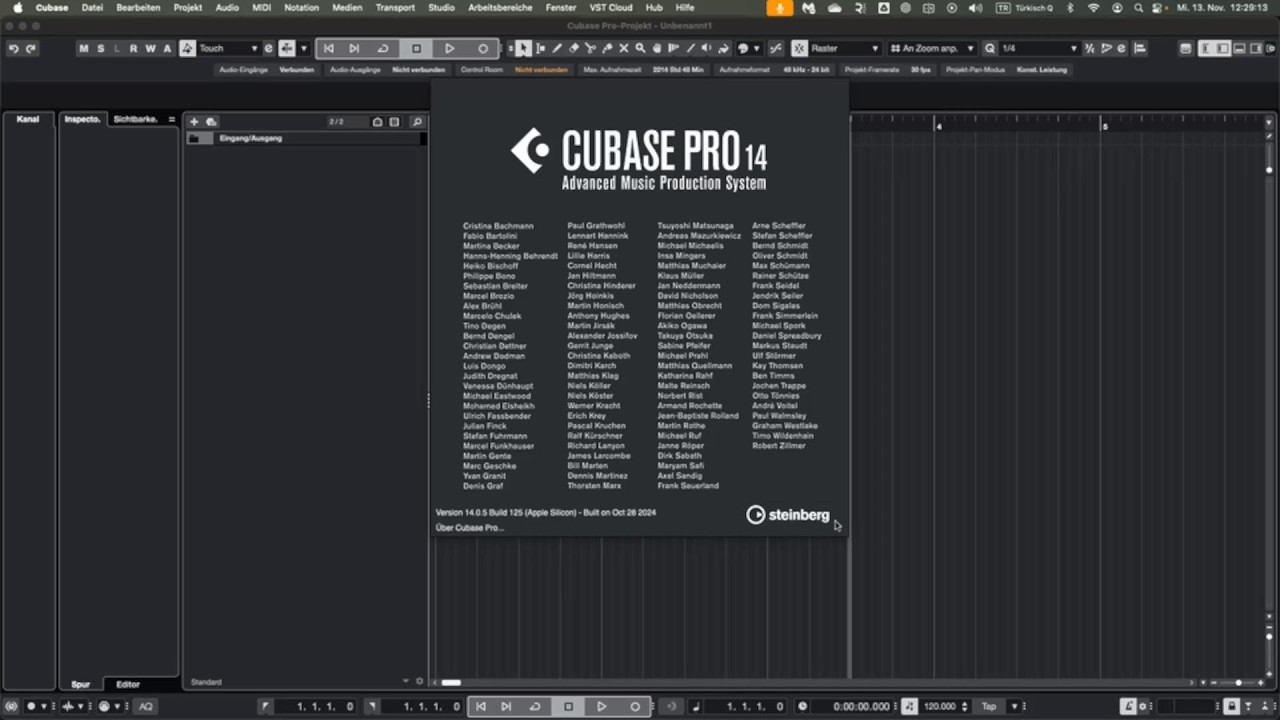Open track presets icon next to plus
Viewport: 1280px width, 720px height.
coord(211,122)
